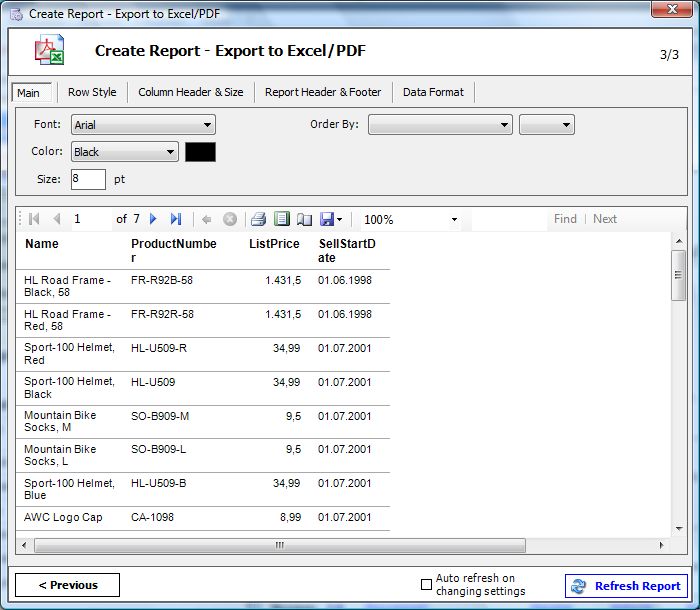Click the SellStartDate column header
This screenshot has width=700, height=610.
point(347,251)
